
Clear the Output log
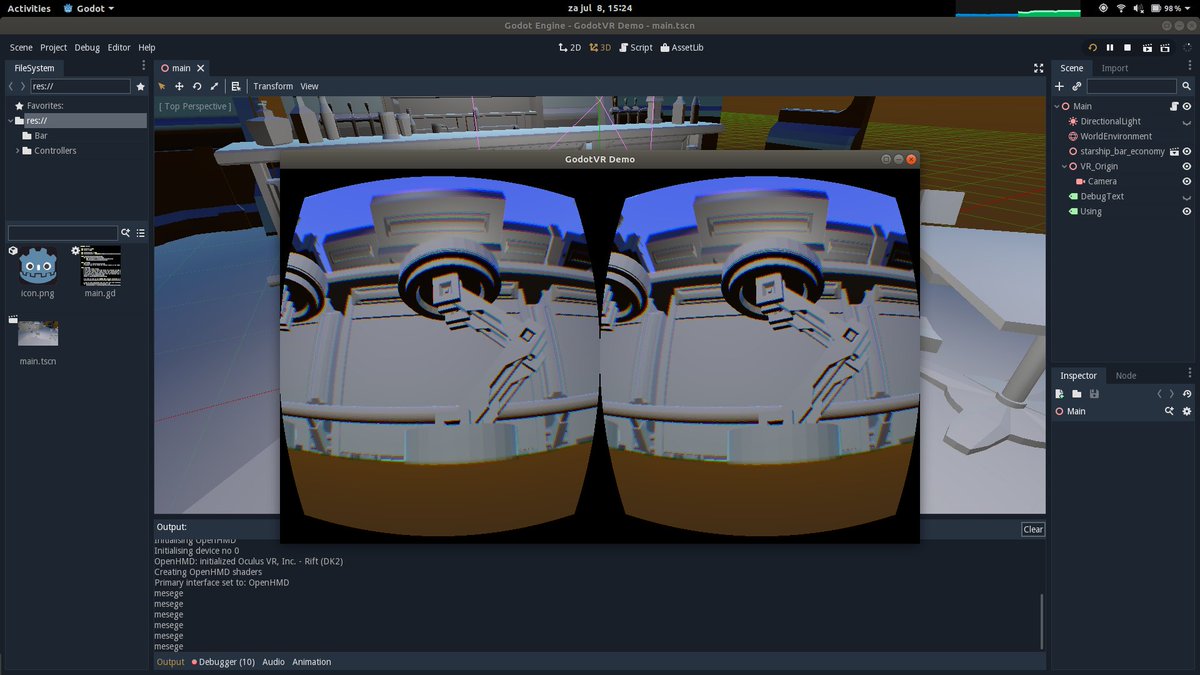[1033, 529]
